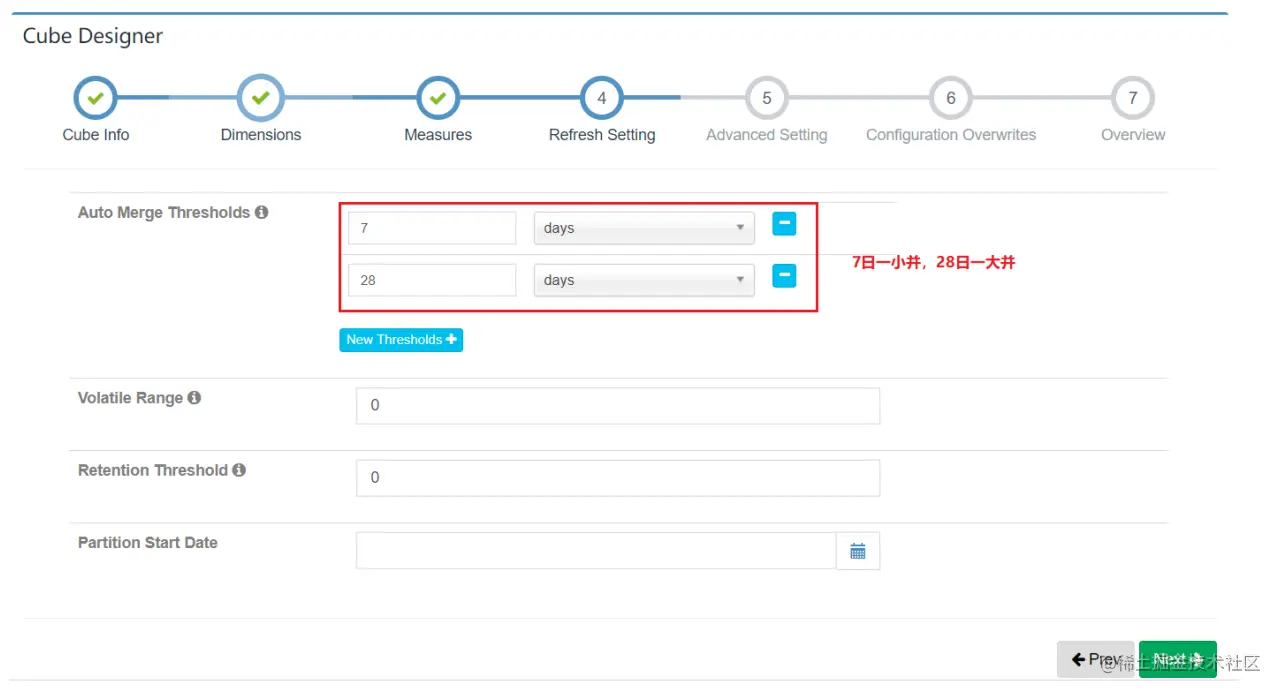Jump to step 5 circle

(x=767, y=98)
